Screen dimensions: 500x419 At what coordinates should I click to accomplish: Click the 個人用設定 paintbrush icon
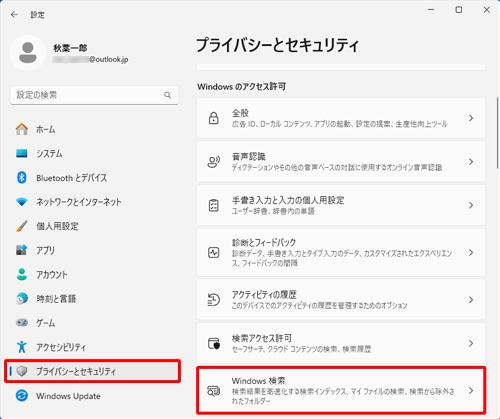click(x=22, y=226)
